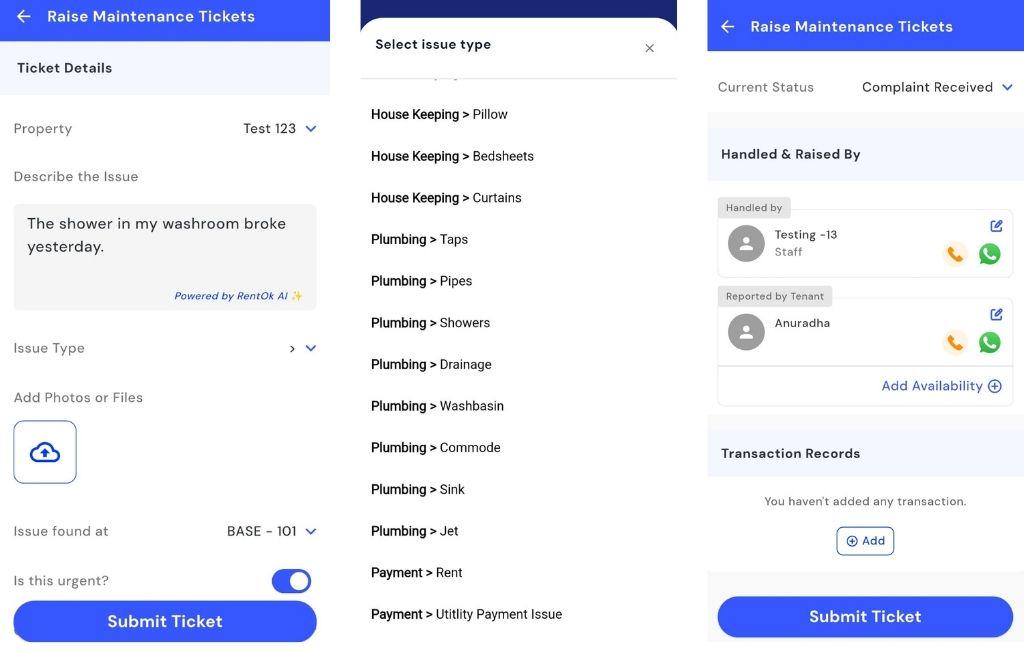Call Testing -13 staff via phone icon
Image resolution: width=1024 pixels, height=652 pixels.
tap(955, 254)
